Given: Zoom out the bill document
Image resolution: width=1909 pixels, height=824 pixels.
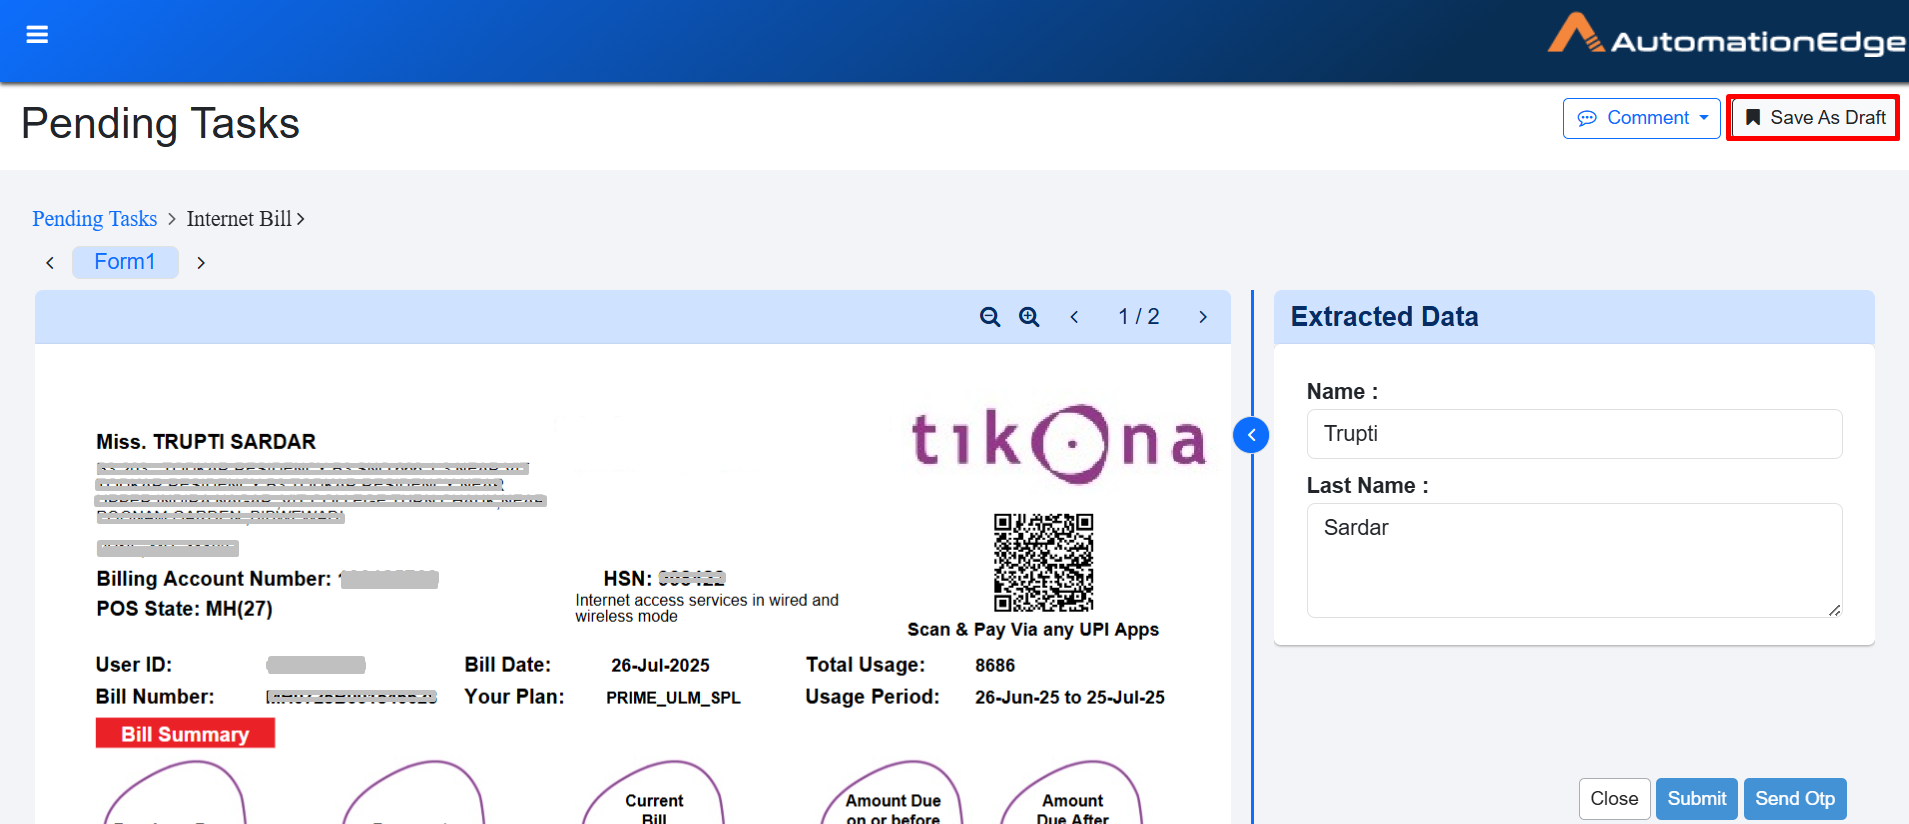Looking at the screenshot, I should [x=990, y=317].
